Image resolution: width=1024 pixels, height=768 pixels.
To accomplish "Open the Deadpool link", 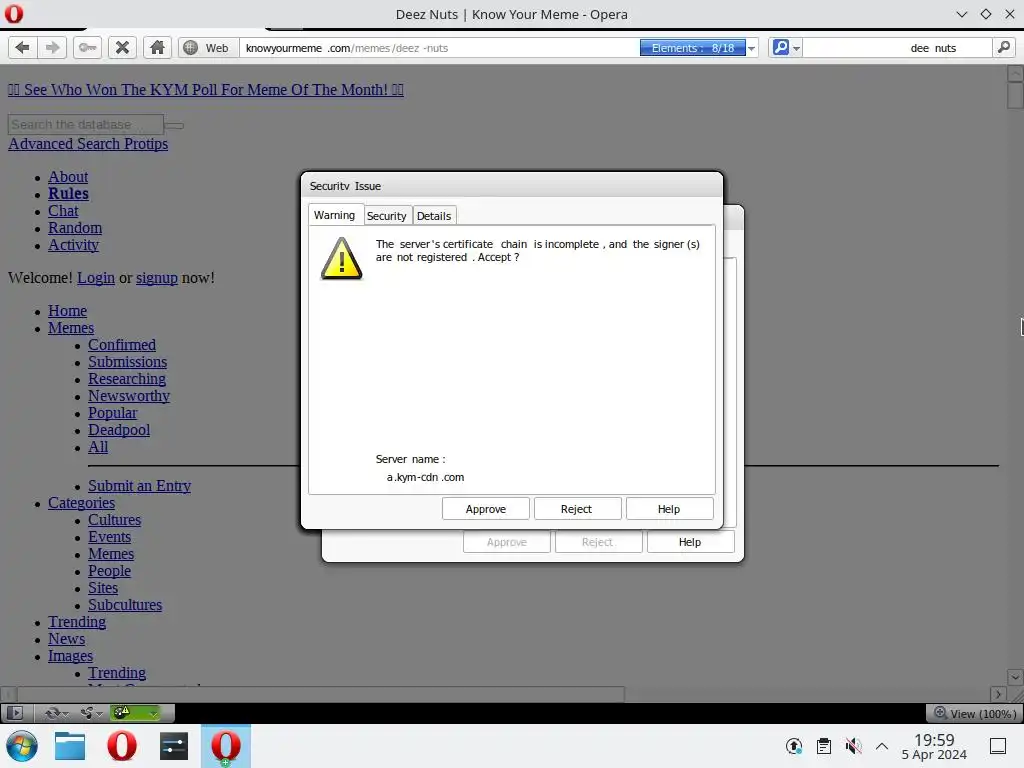I will (119, 430).
